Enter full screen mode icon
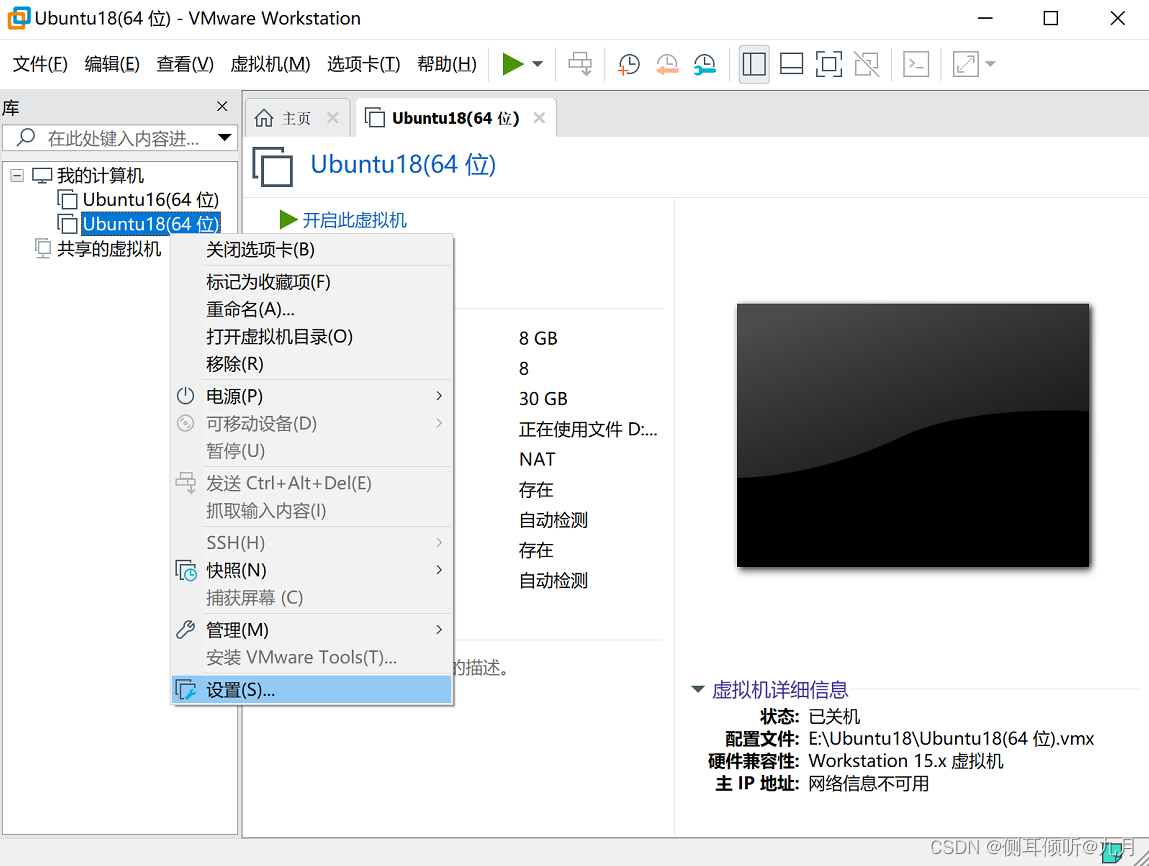 point(829,64)
